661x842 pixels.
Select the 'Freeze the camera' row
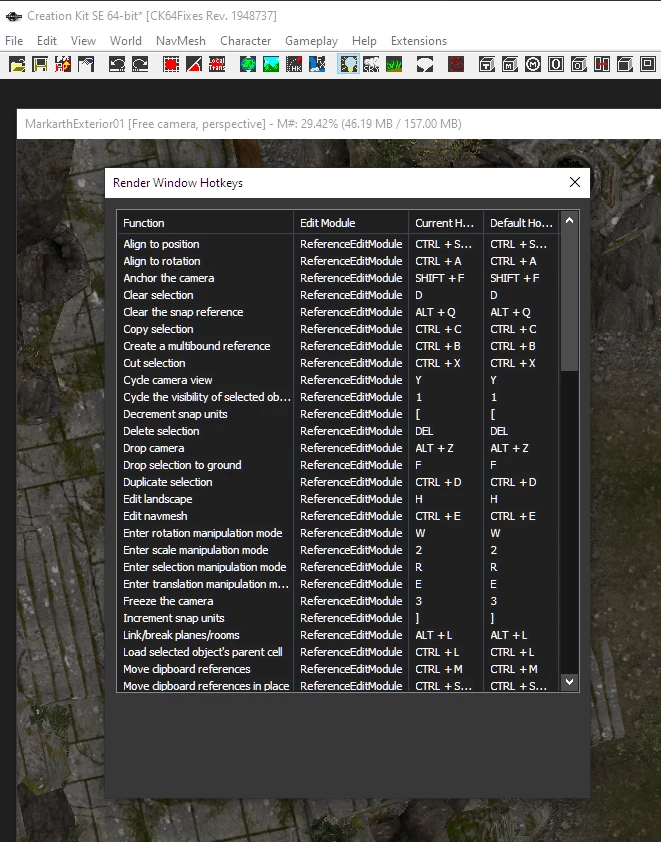[x=338, y=601]
